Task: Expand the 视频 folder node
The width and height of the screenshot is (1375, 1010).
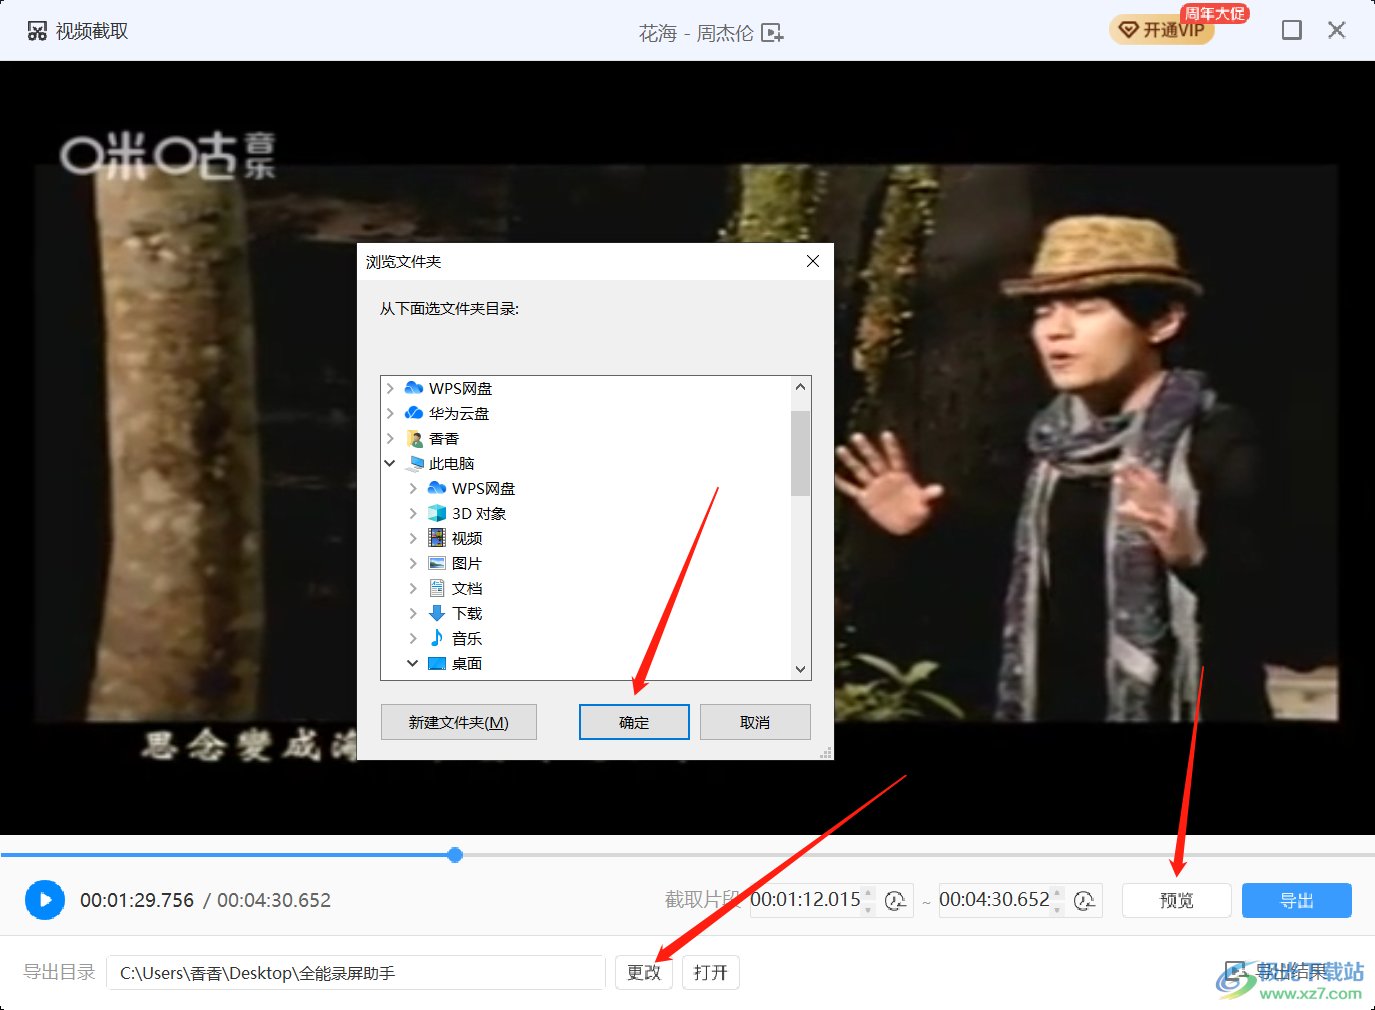Action: tap(413, 538)
